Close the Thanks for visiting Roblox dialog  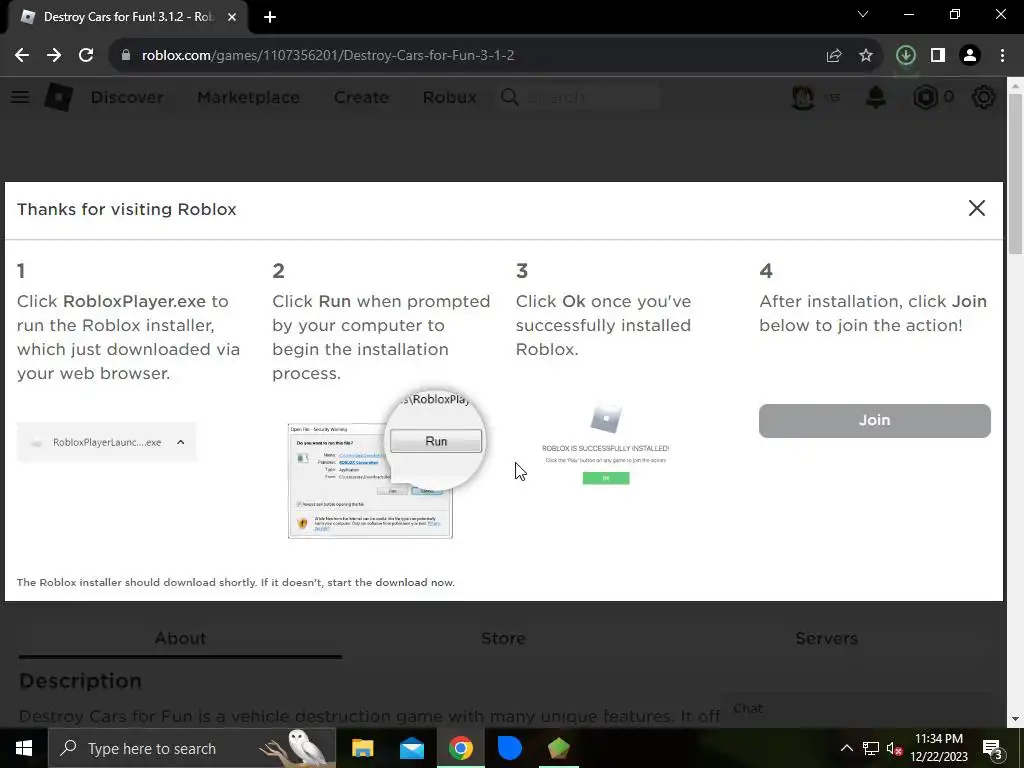click(x=976, y=208)
